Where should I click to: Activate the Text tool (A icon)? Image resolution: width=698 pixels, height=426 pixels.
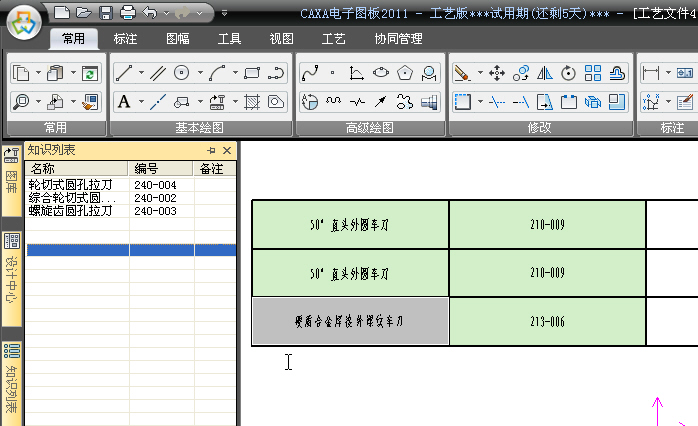124,101
